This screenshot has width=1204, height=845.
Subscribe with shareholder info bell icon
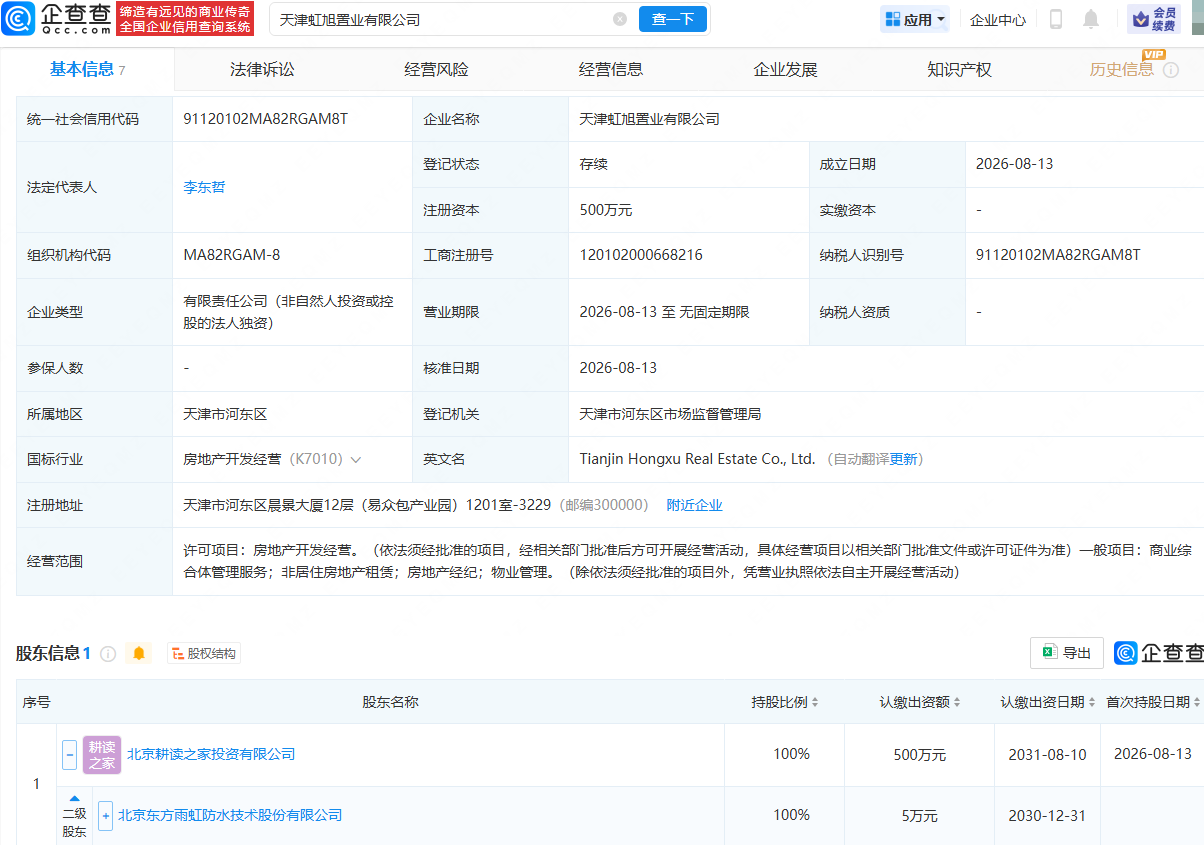[x=139, y=653]
